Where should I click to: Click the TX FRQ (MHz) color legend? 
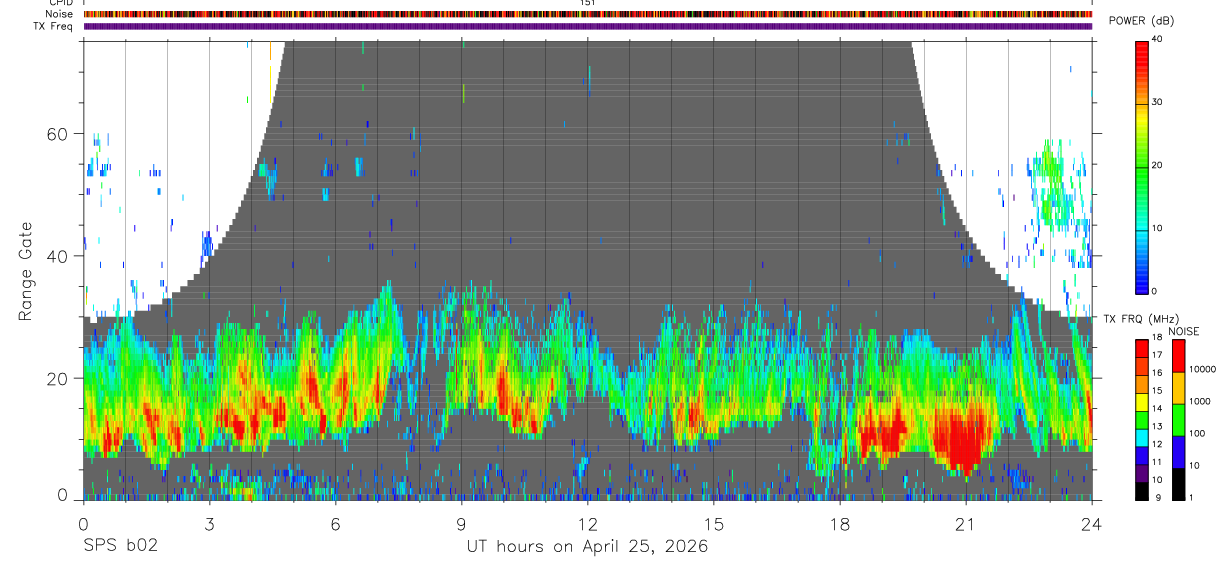coord(1142,419)
